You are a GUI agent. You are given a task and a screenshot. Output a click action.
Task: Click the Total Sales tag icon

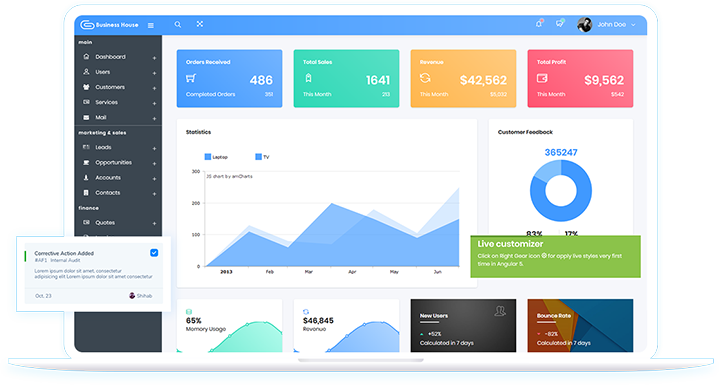[309, 78]
